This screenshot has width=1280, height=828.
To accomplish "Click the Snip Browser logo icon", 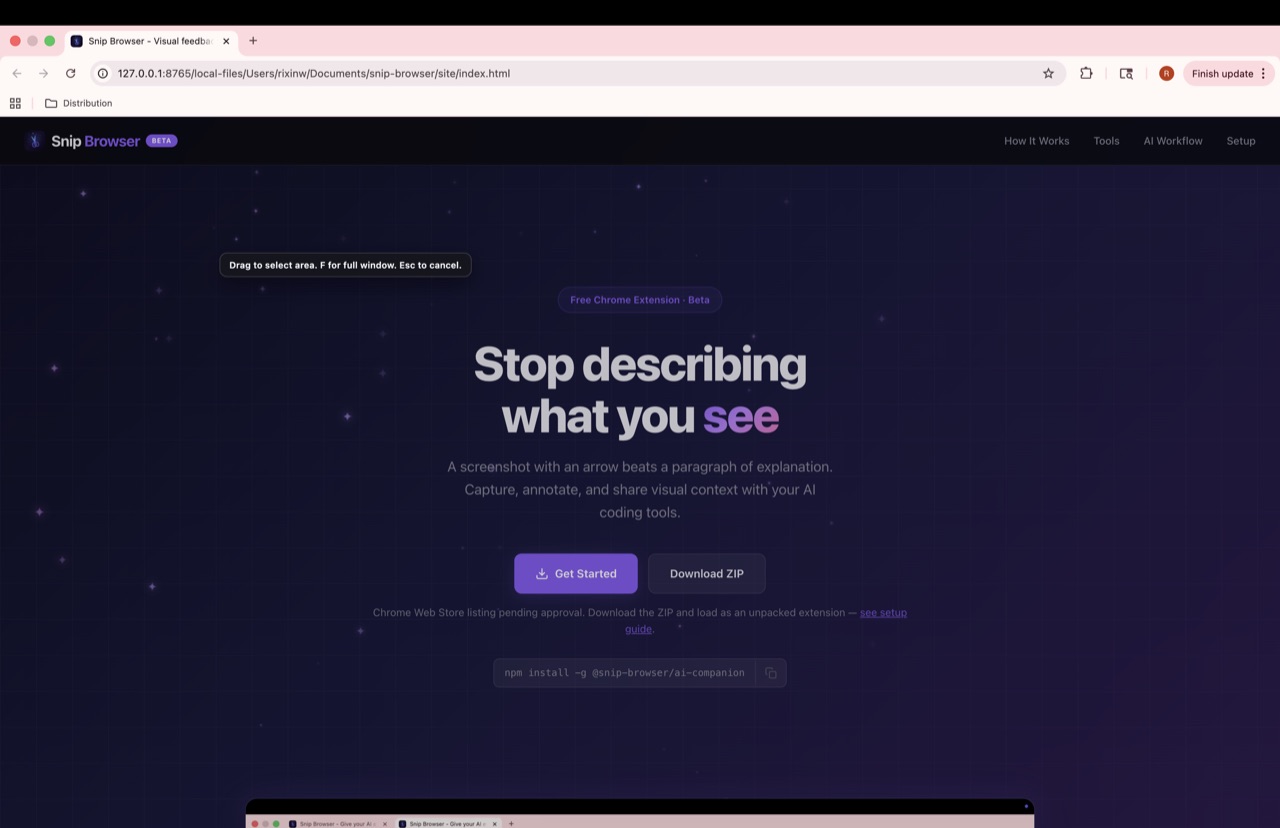I will (34, 141).
